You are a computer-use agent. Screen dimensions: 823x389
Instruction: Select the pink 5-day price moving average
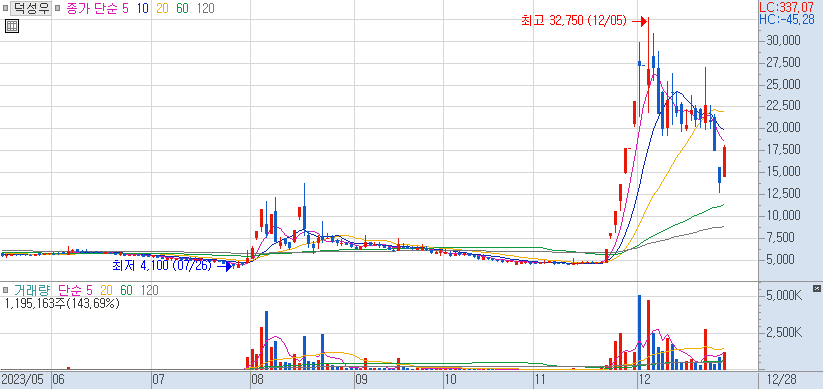click(x=125, y=9)
